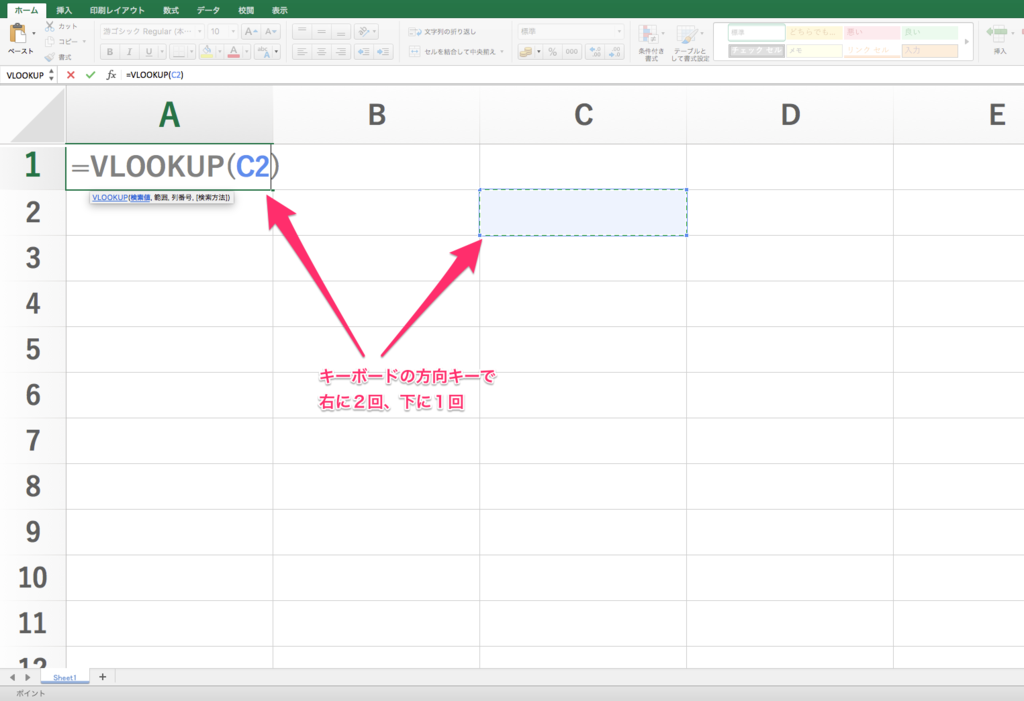The width and height of the screenshot is (1024, 701).
Task: Open the データ ribbon tab
Action: coord(208,10)
